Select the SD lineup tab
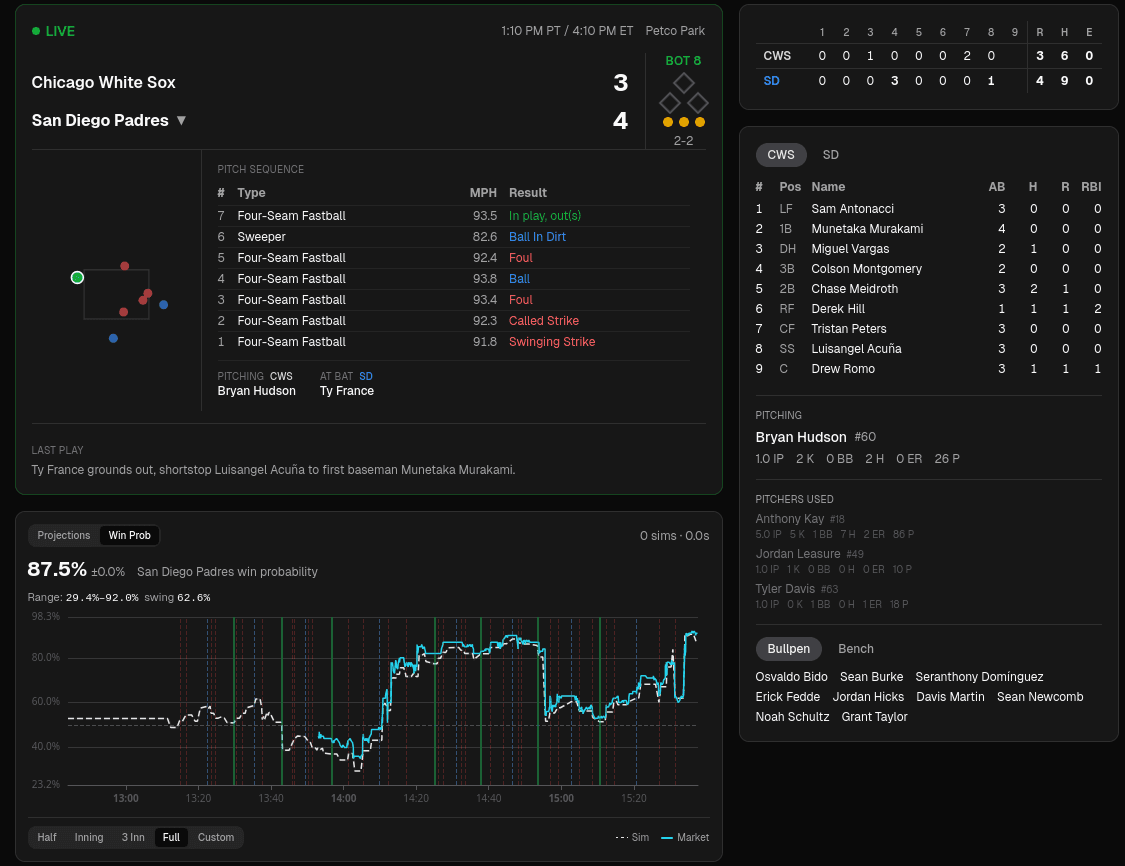The width and height of the screenshot is (1125, 866). (x=830, y=155)
